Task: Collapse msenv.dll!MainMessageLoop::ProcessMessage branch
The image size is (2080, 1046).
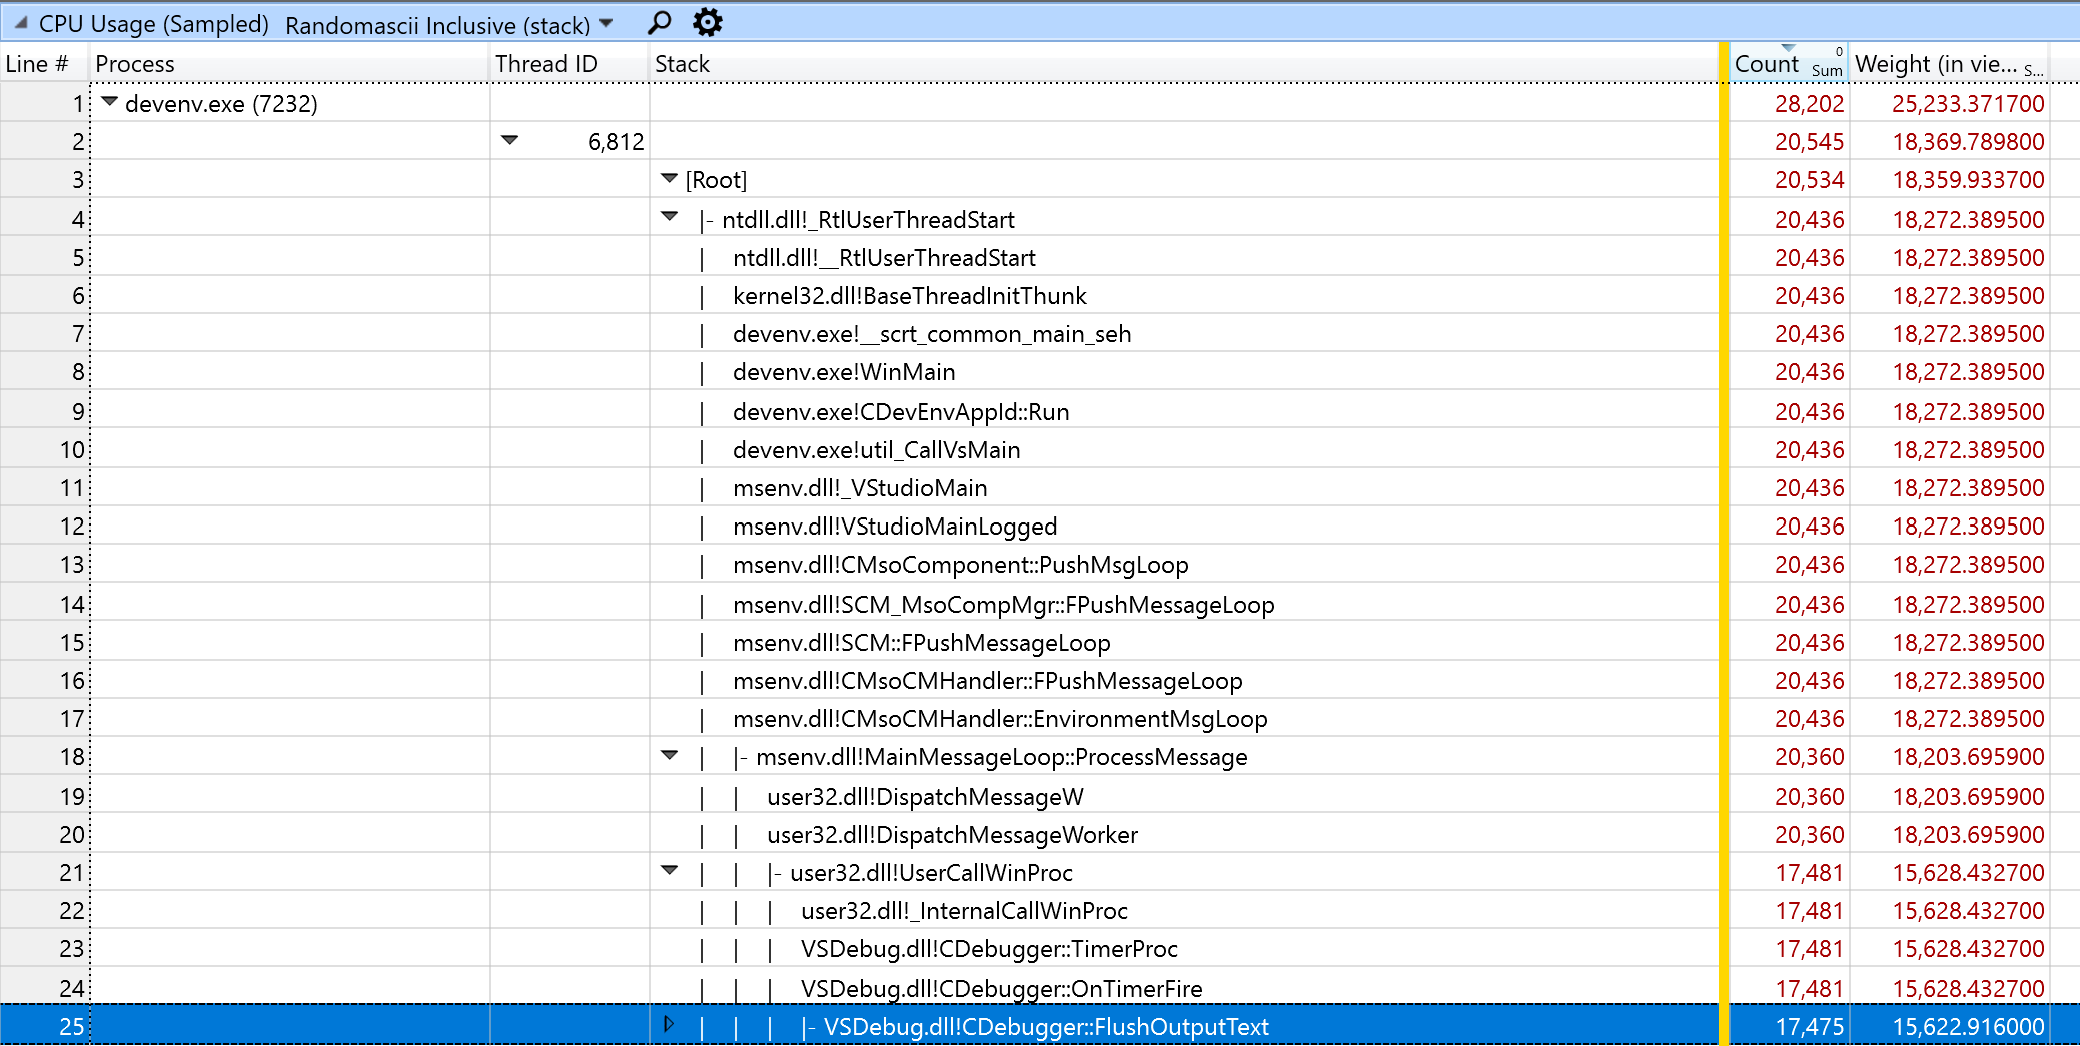Action: tap(668, 753)
